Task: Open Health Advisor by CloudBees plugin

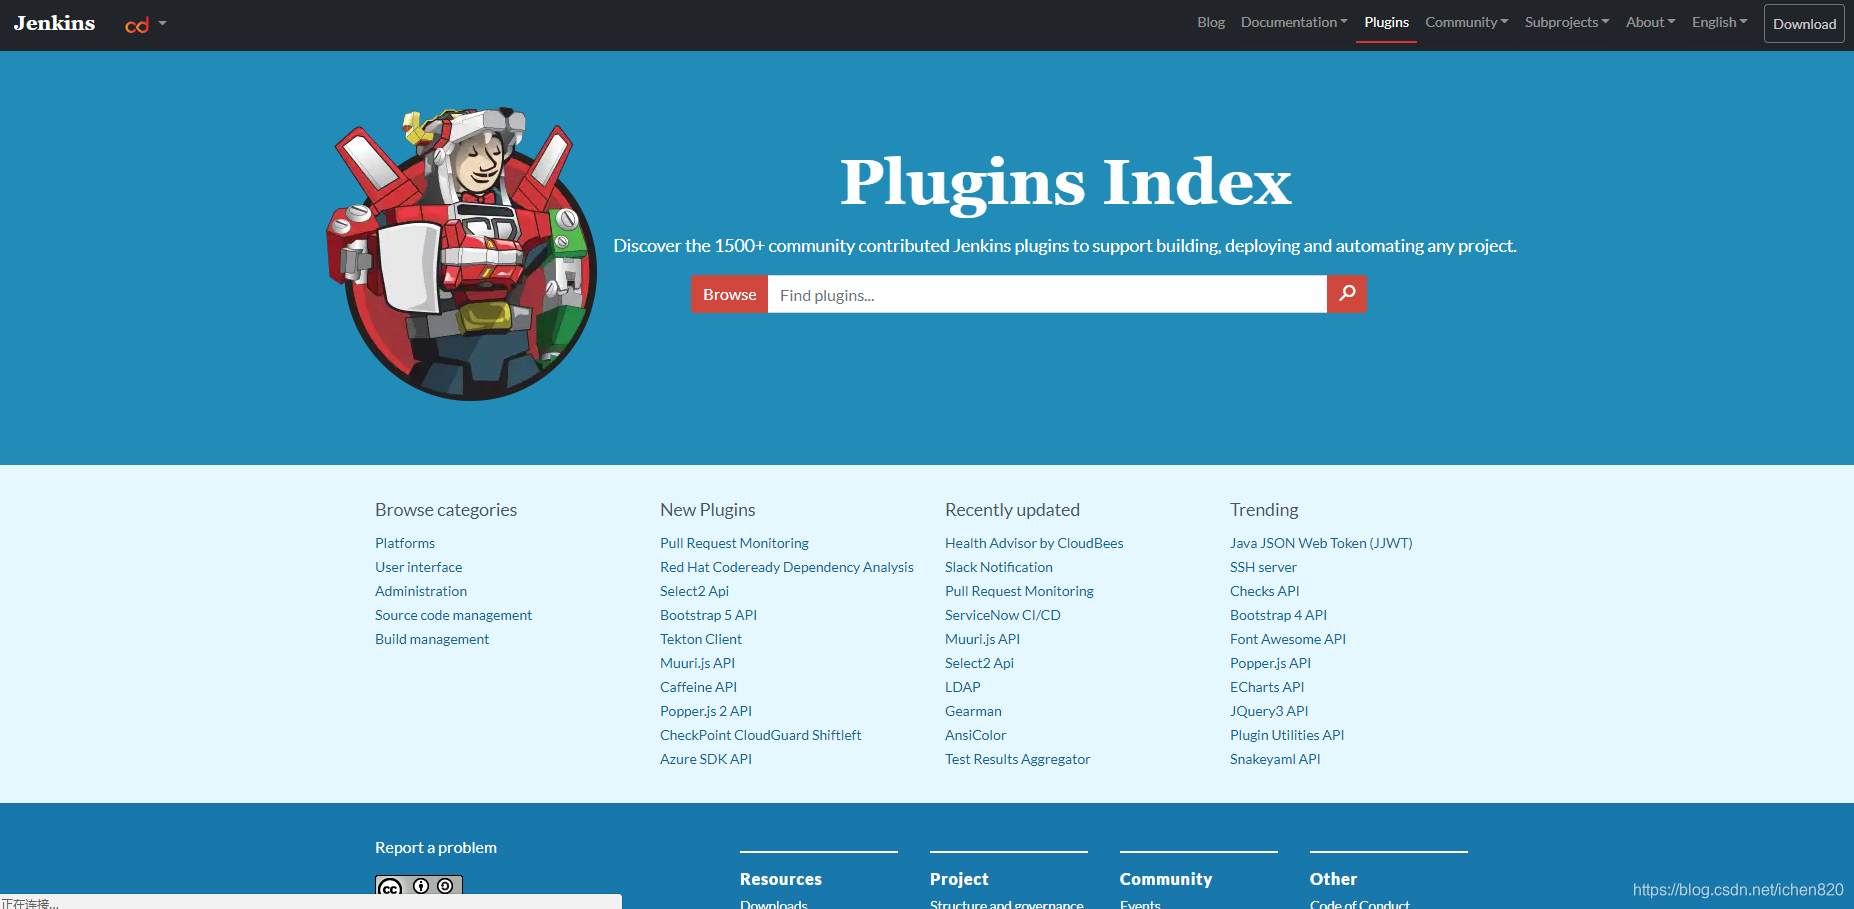Action: point(1034,543)
